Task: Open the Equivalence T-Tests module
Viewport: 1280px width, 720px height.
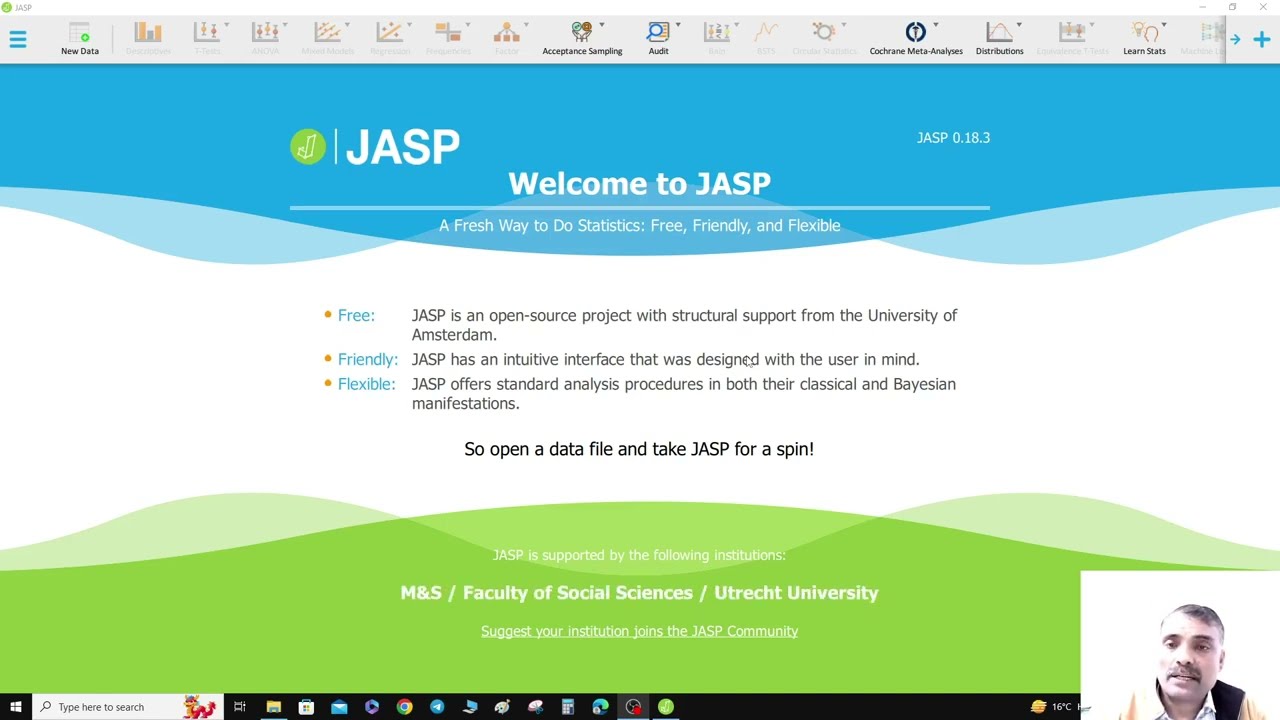Action: tap(1072, 39)
